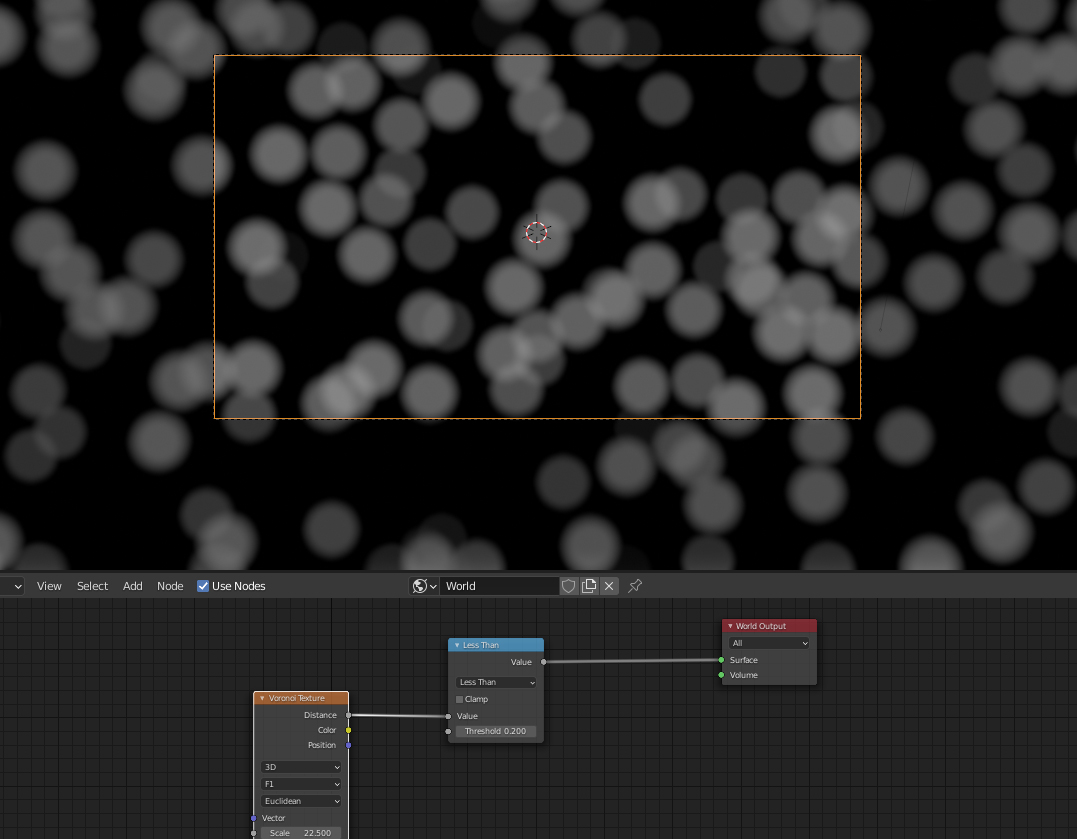This screenshot has width=1077, height=839.
Task: Enable the Clamp checkbox
Action: tap(460, 699)
